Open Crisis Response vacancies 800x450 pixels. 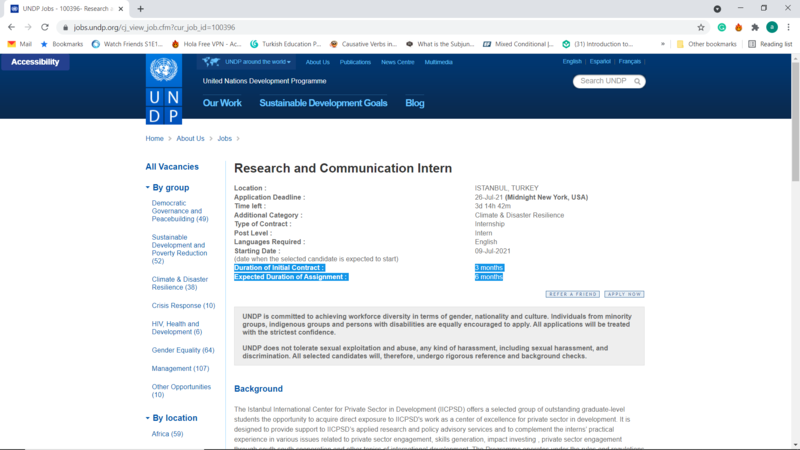(183, 306)
